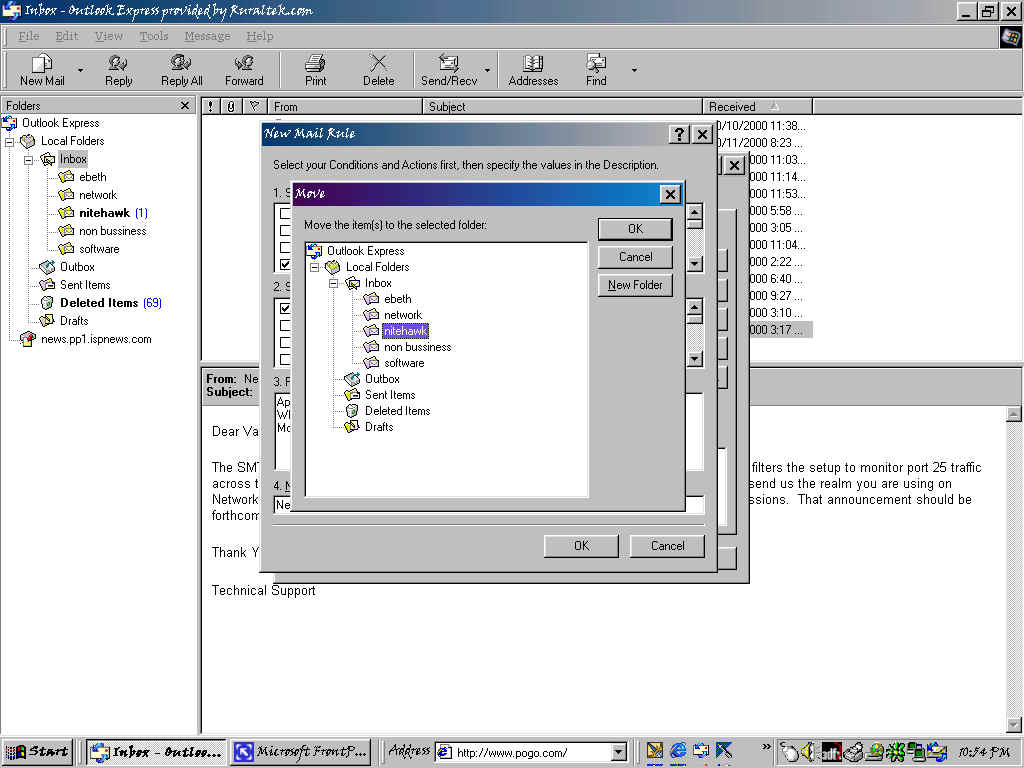This screenshot has height=768, width=1024.
Task: Create a New Folder in the Move dialog
Action: [635, 285]
